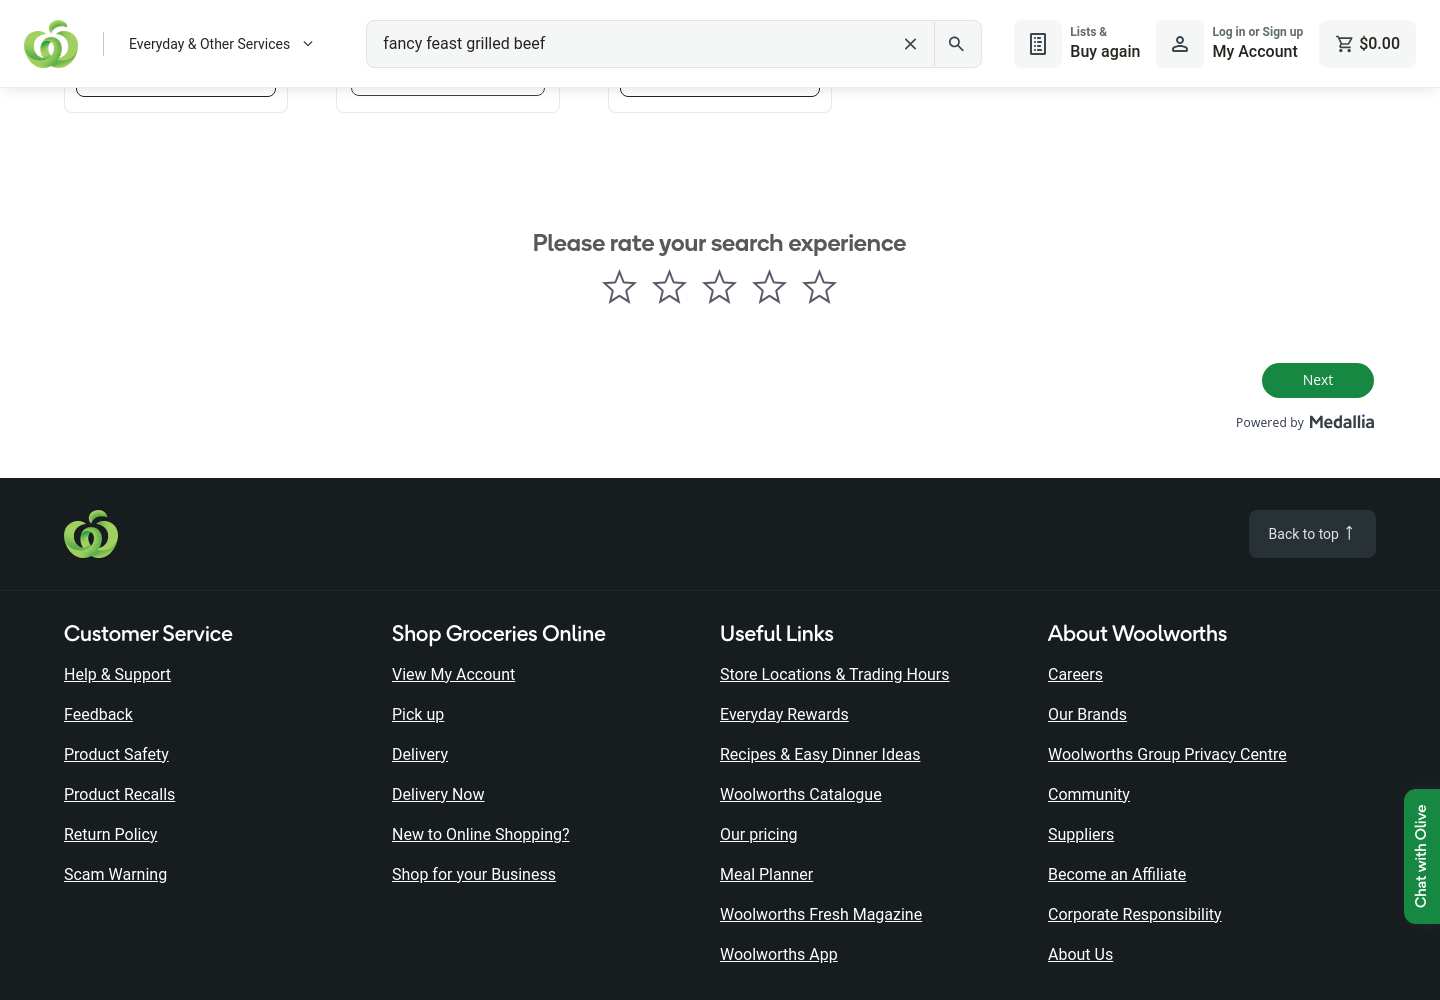The width and height of the screenshot is (1440, 1000).
Task: Rate search experience two stars
Action: (x=670, y=288)
